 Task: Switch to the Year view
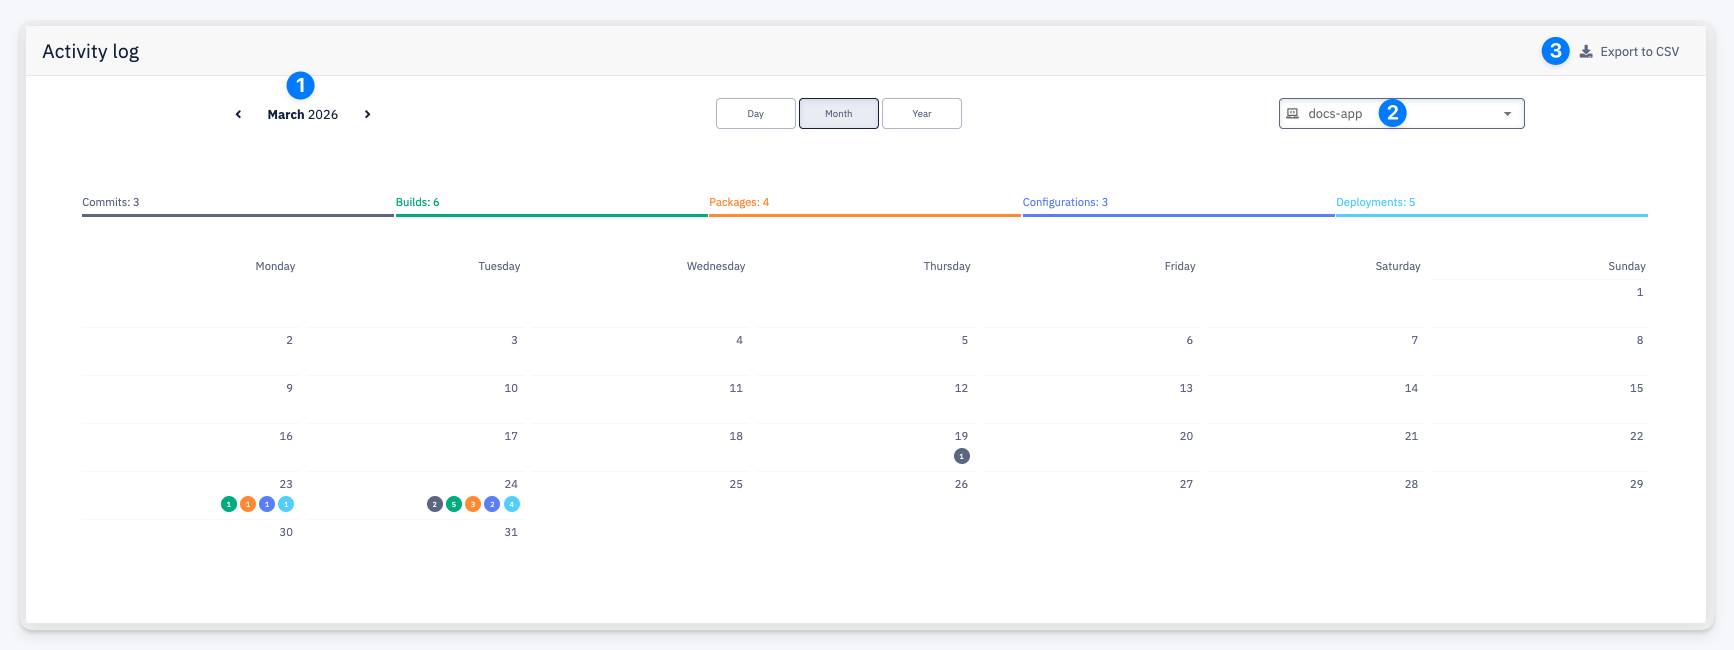922,114
